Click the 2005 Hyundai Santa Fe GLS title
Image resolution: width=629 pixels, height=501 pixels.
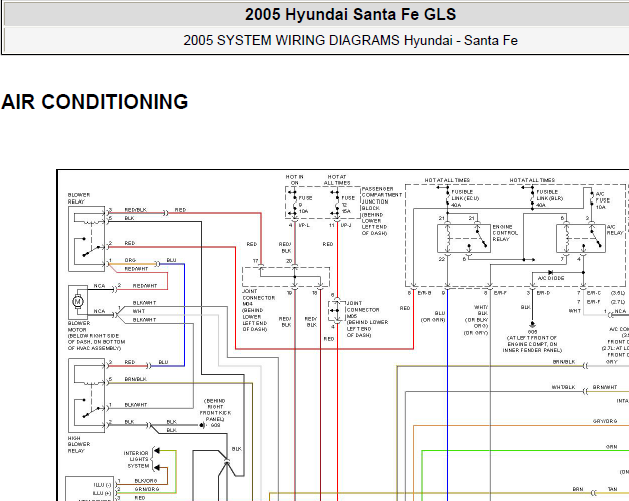[x=350, y=14]
